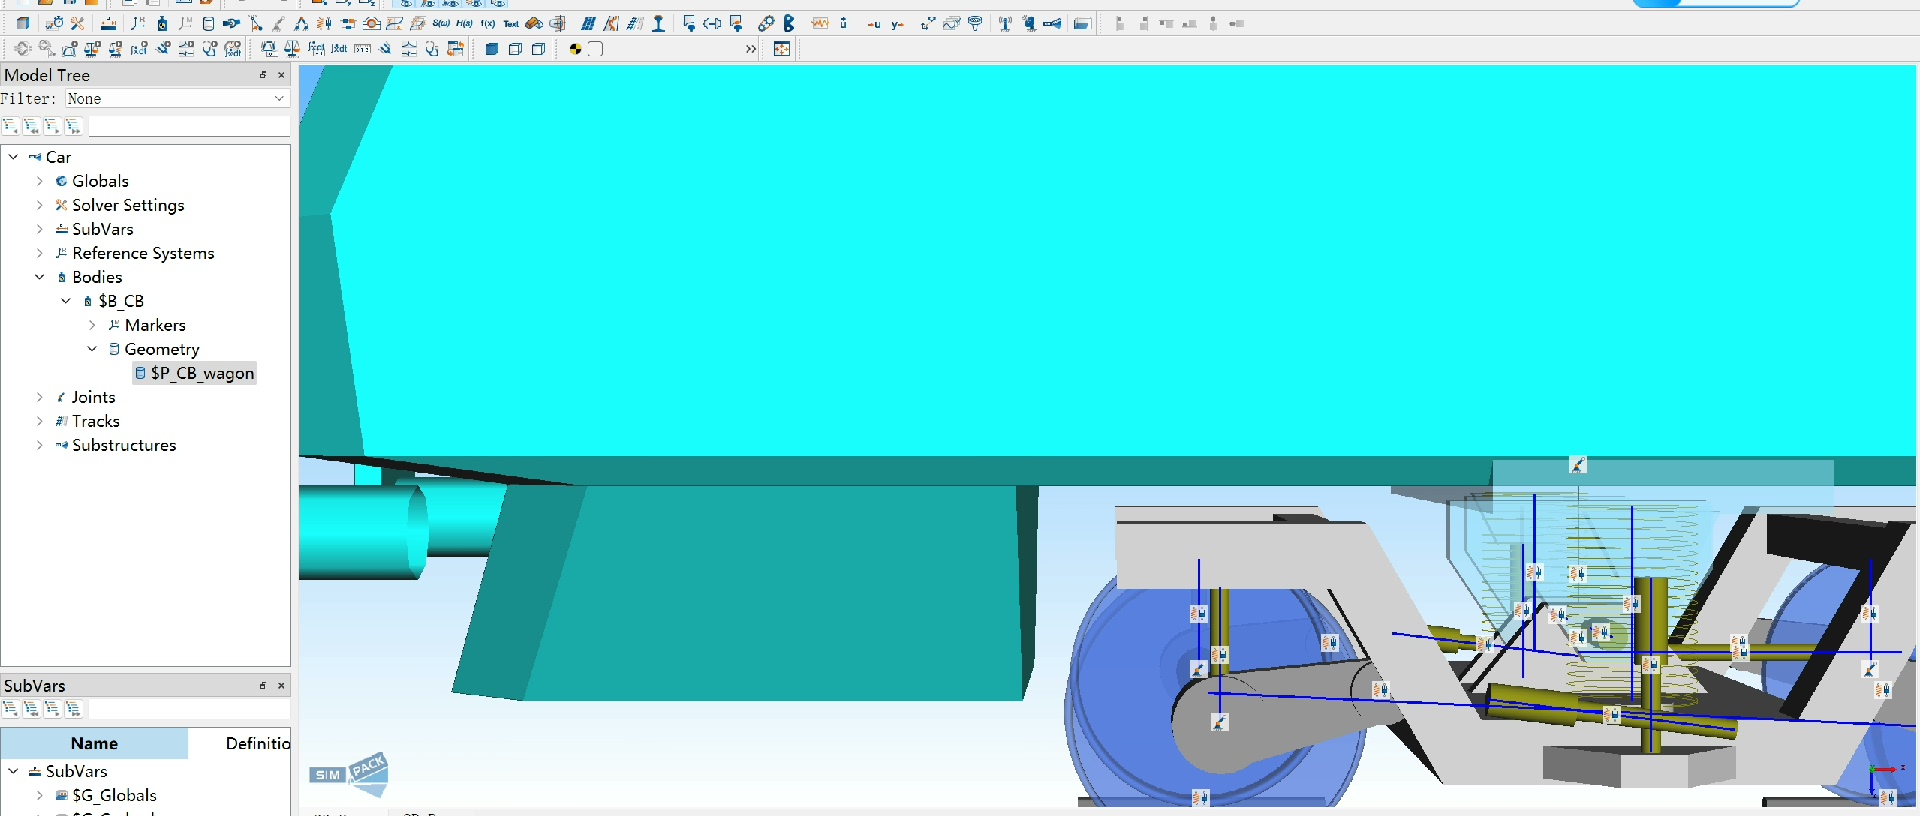
Task: Expand all levels in SubVars panel
Action: (73, 709)
